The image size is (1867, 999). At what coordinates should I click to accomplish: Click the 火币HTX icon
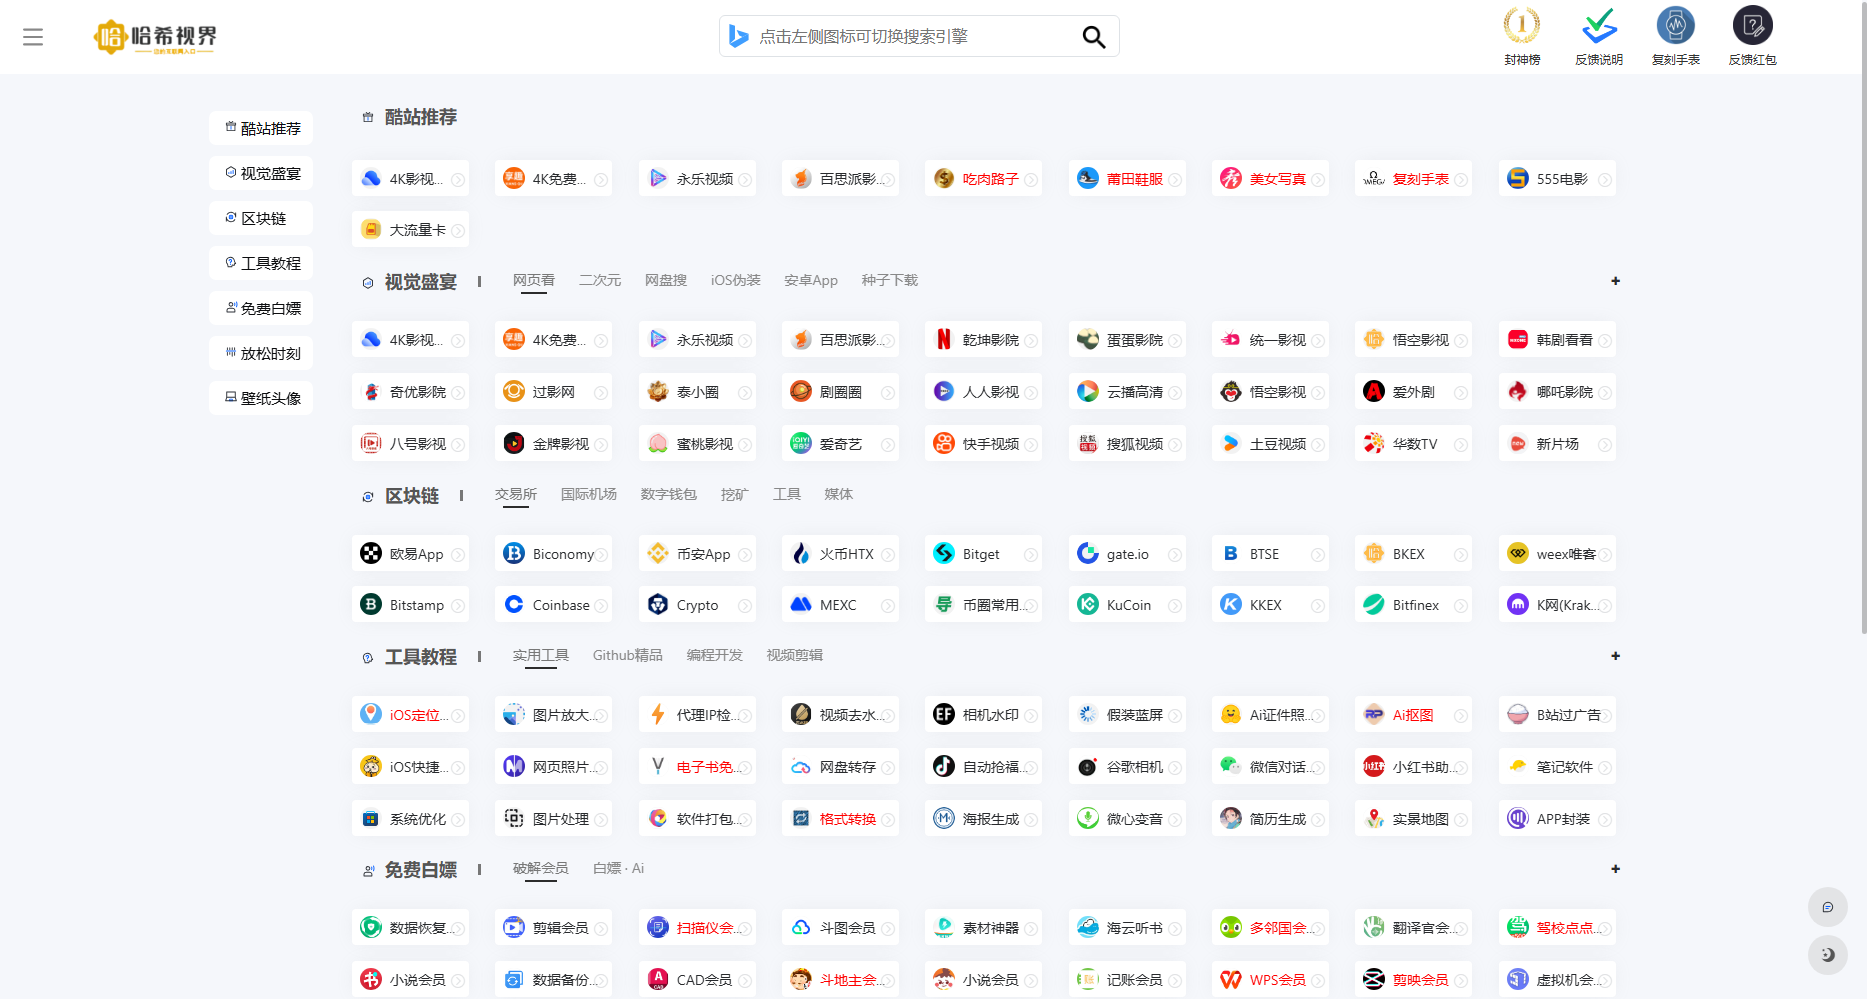(801, 554)
